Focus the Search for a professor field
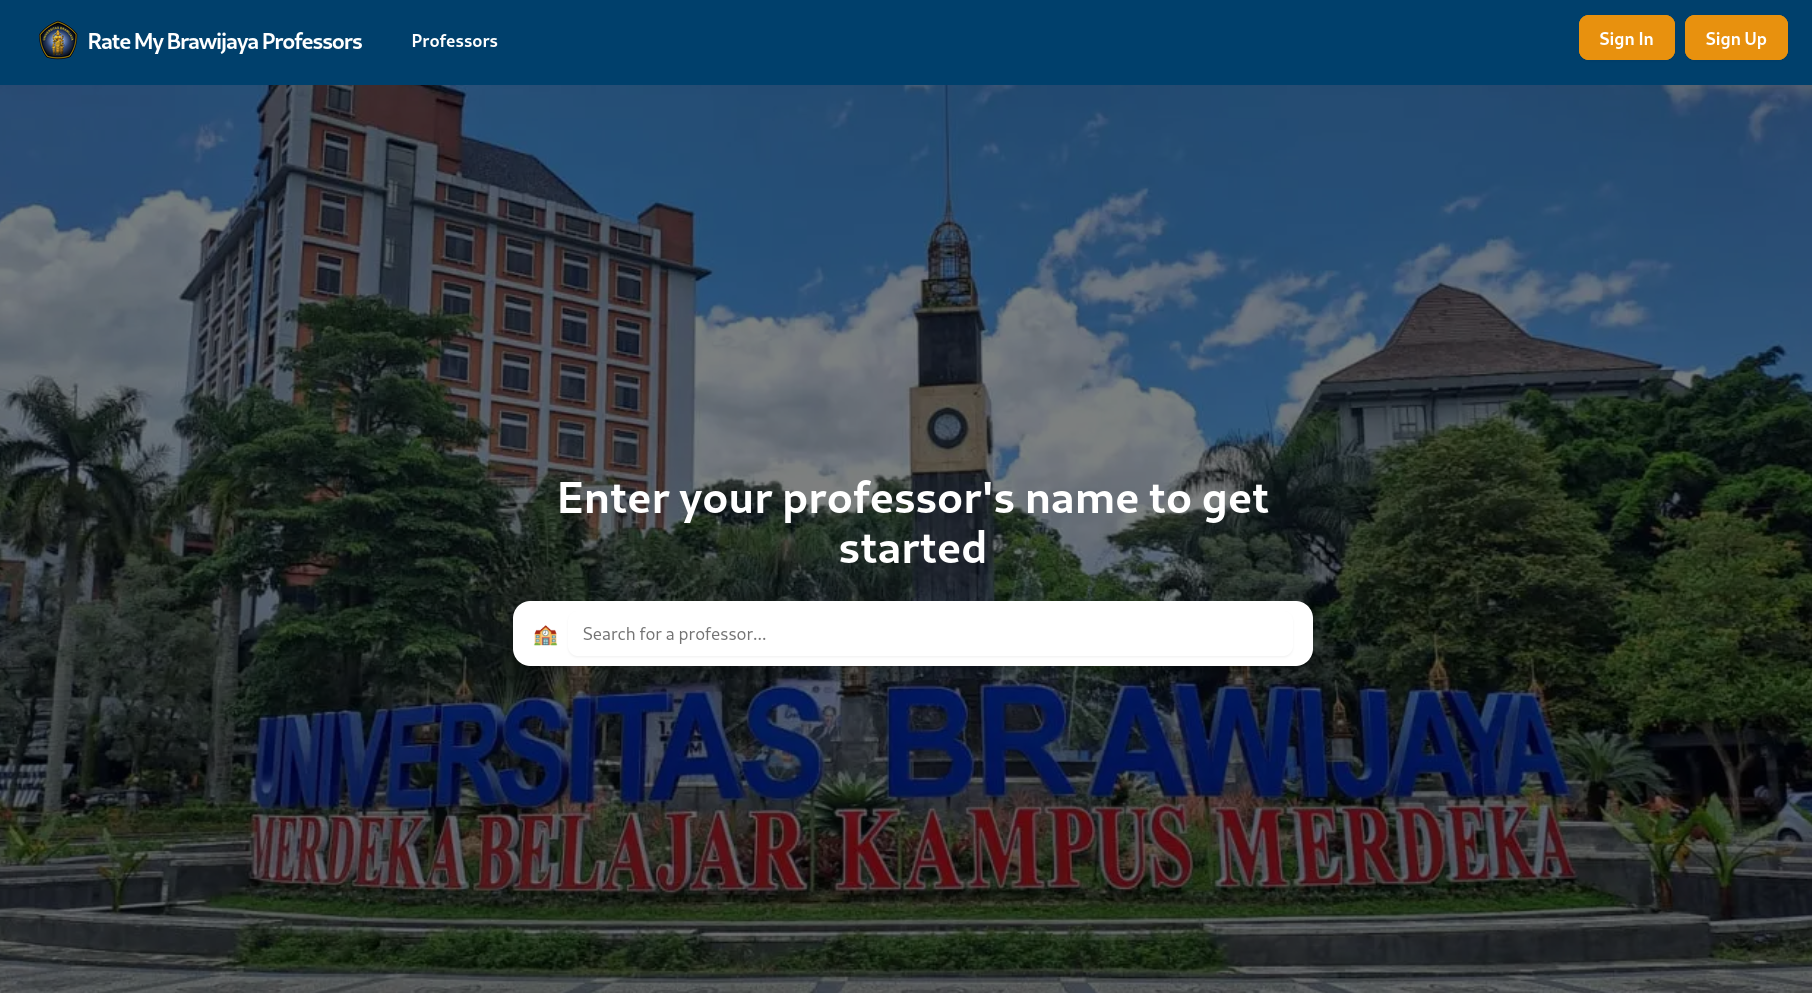 coord(930,634)
